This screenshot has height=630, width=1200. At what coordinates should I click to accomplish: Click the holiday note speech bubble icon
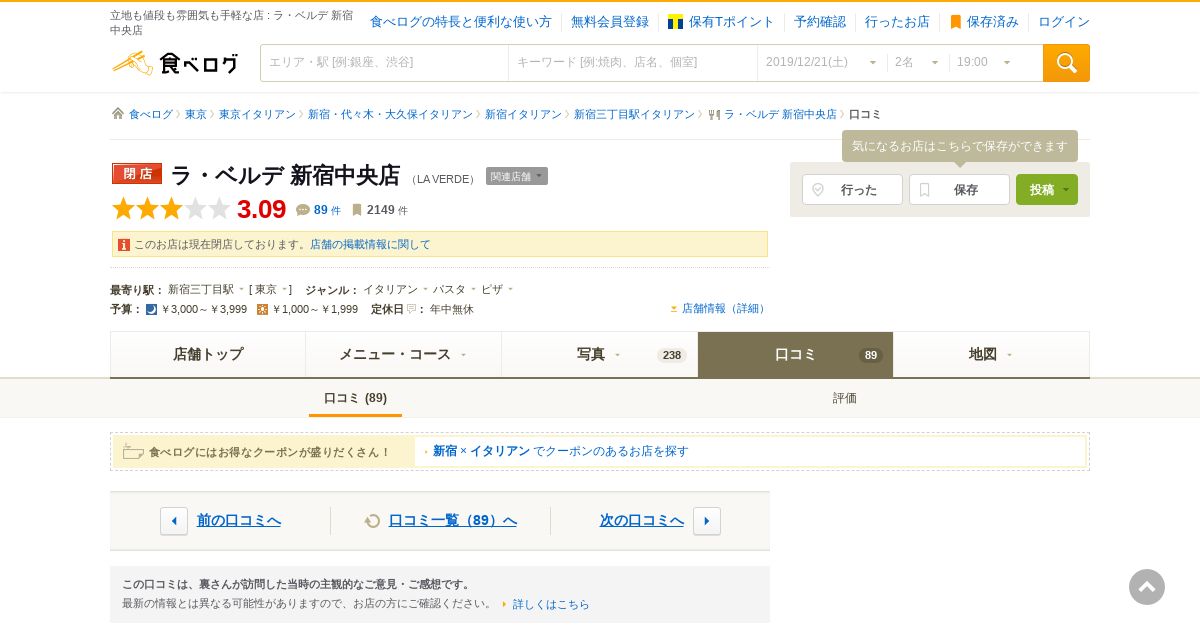pos(411,309)
